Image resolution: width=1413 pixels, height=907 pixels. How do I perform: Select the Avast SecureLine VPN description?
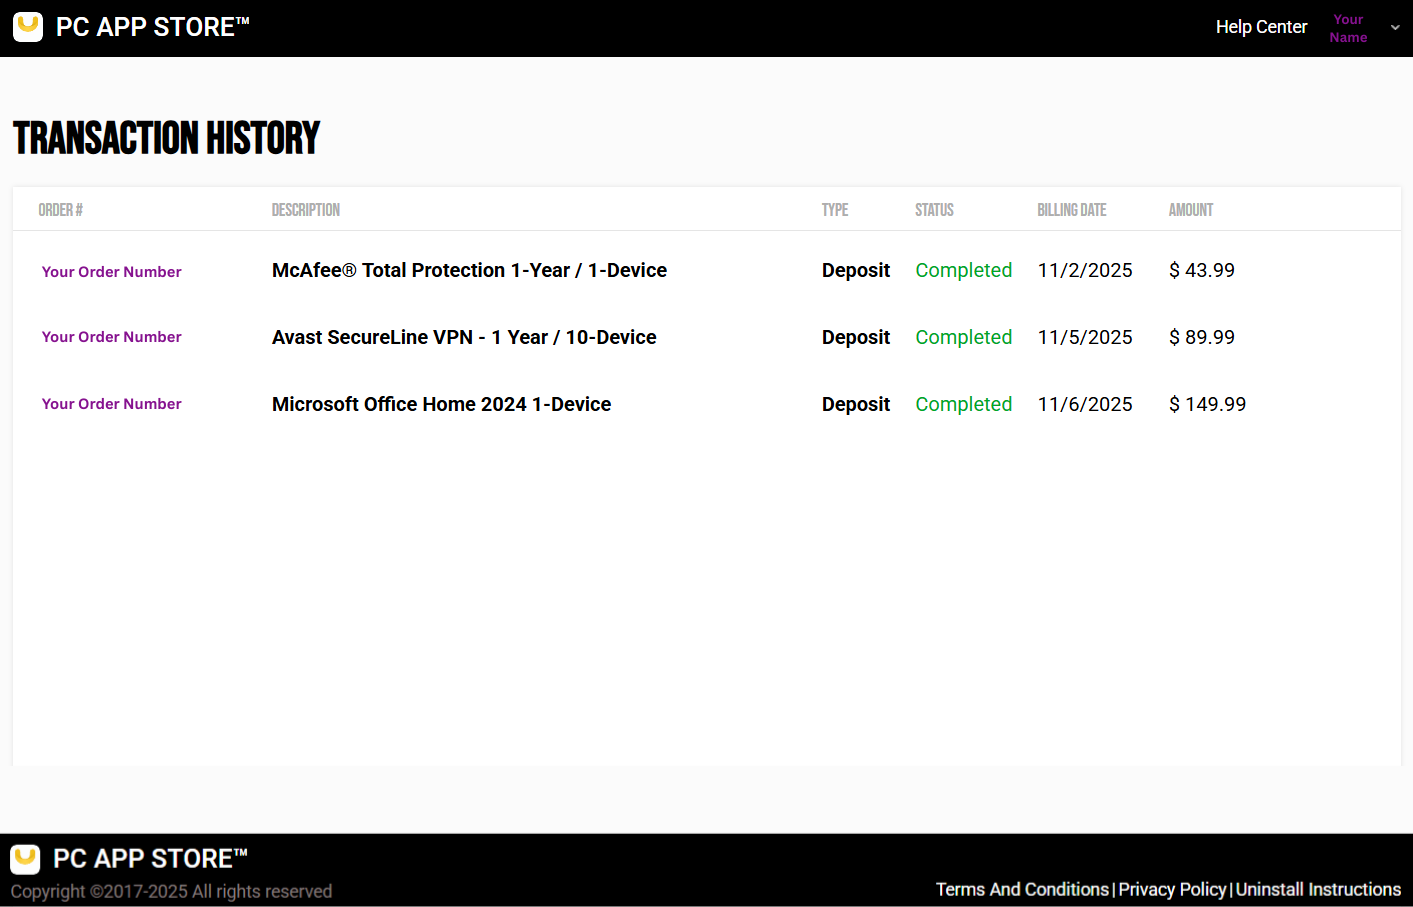[x=464, y=337]
